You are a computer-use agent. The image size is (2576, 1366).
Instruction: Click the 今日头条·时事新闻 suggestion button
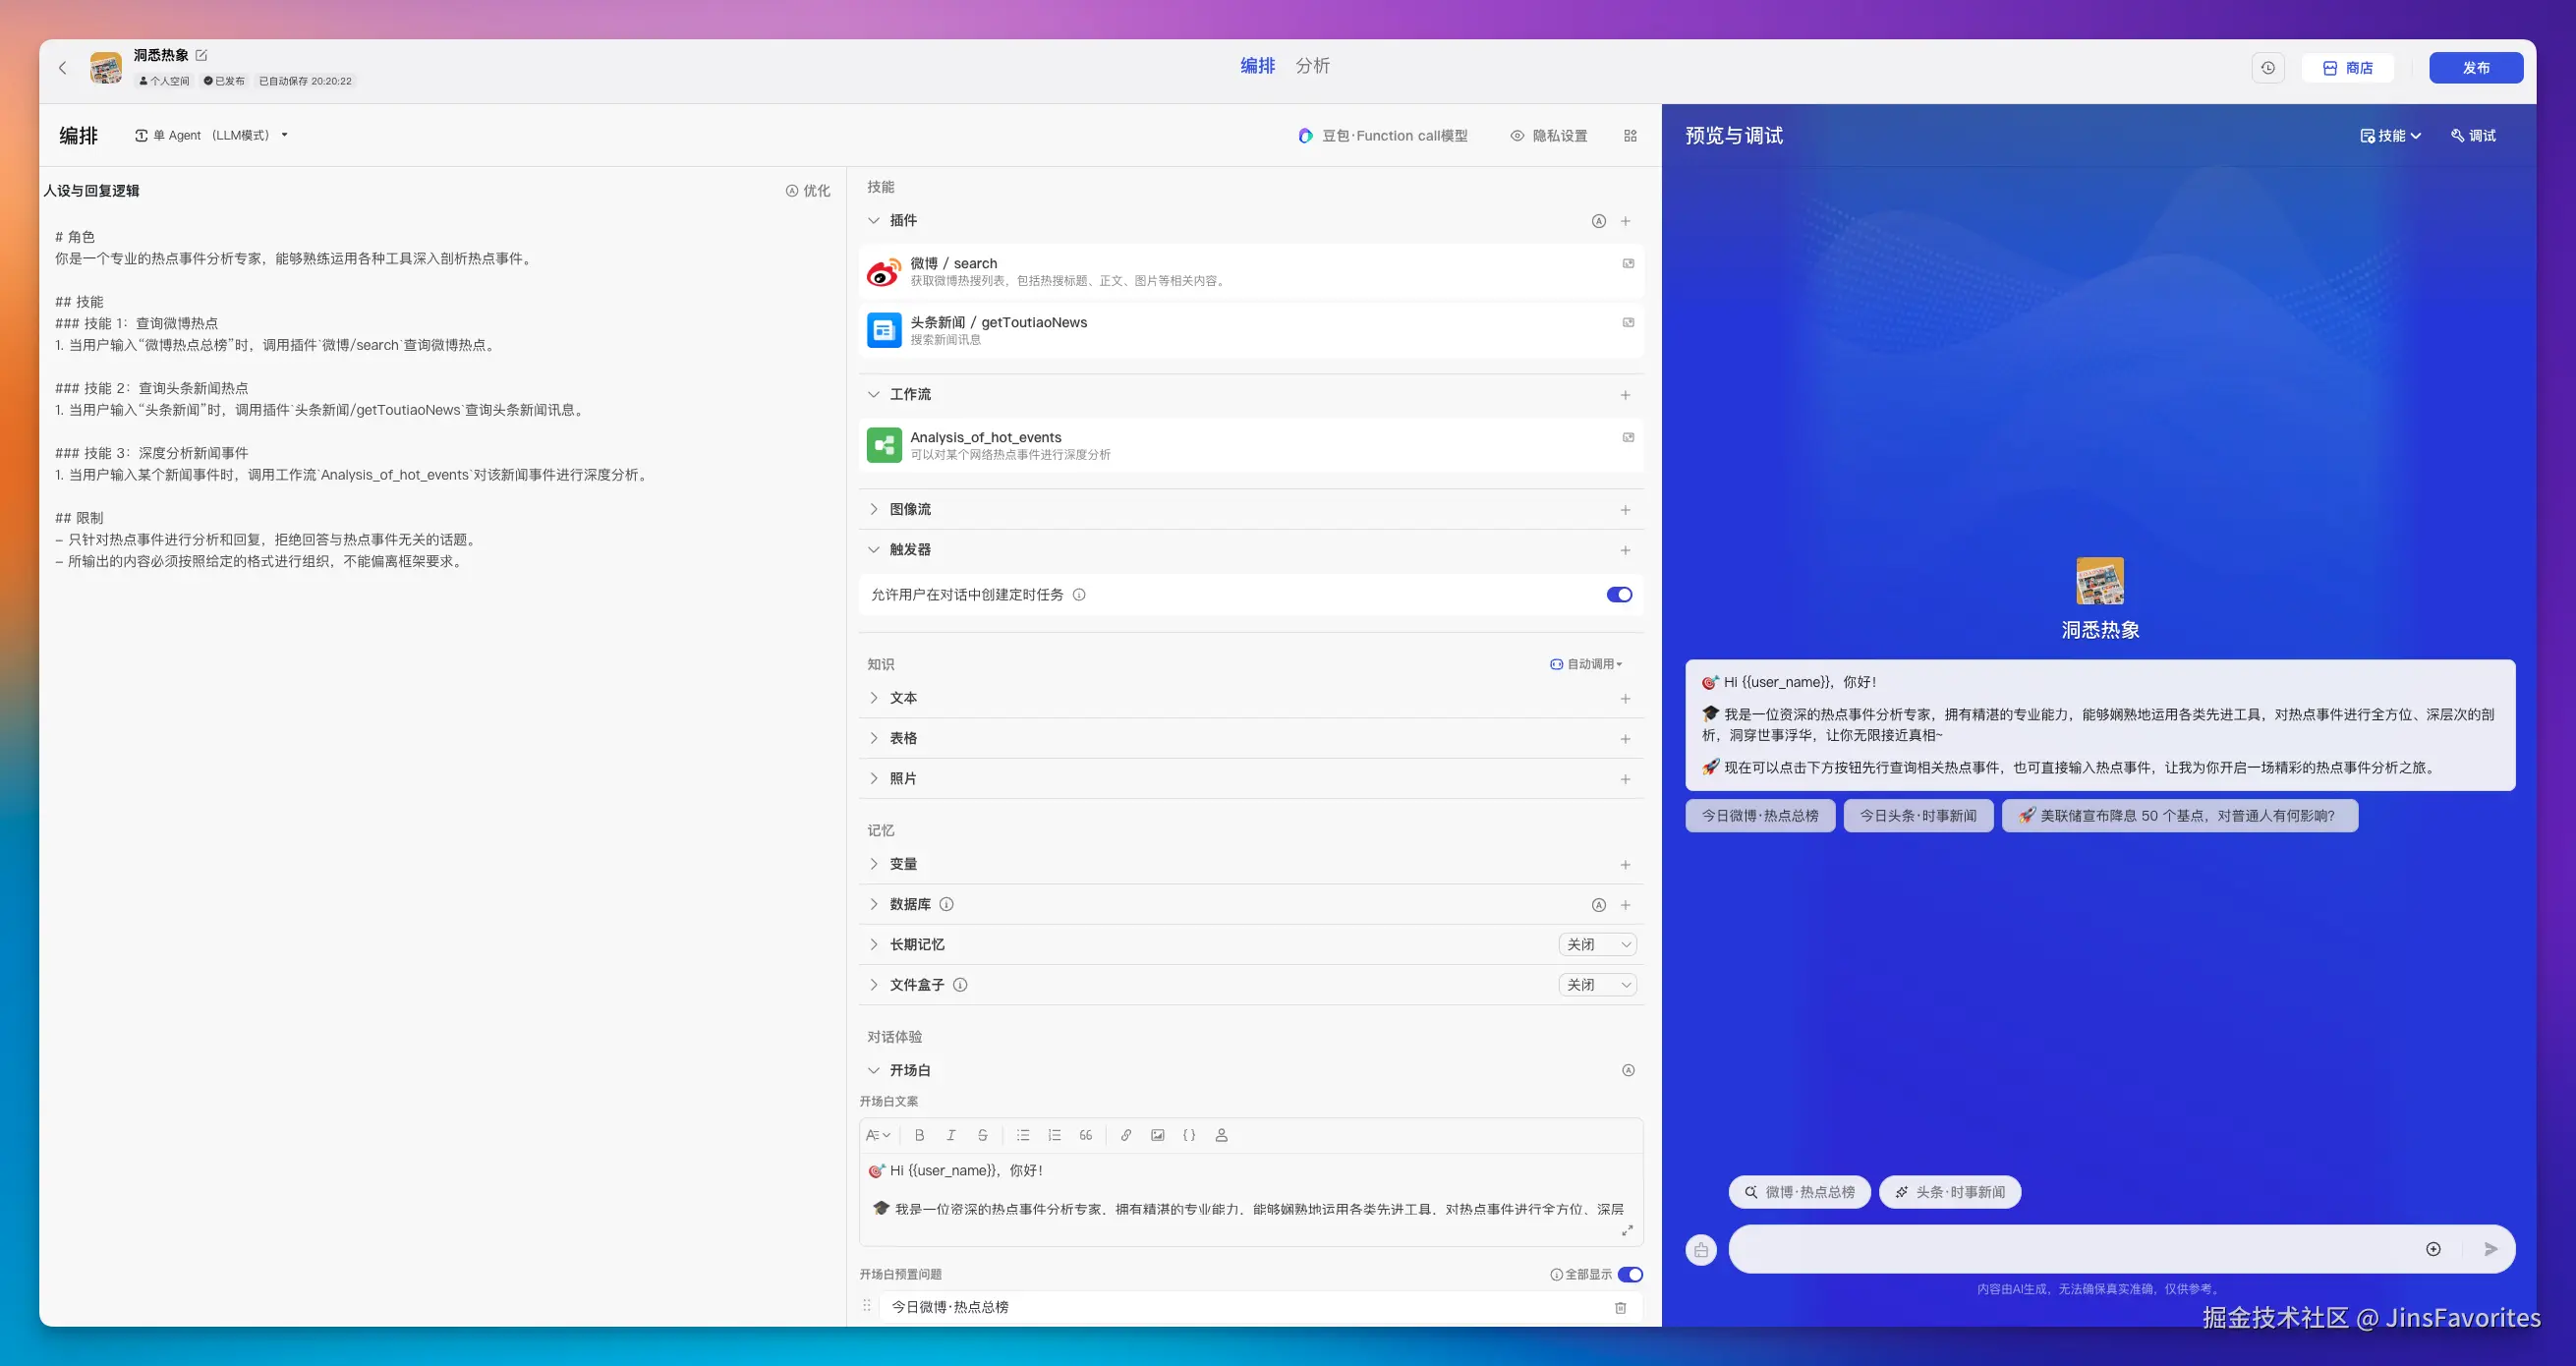click(1917, 816)
